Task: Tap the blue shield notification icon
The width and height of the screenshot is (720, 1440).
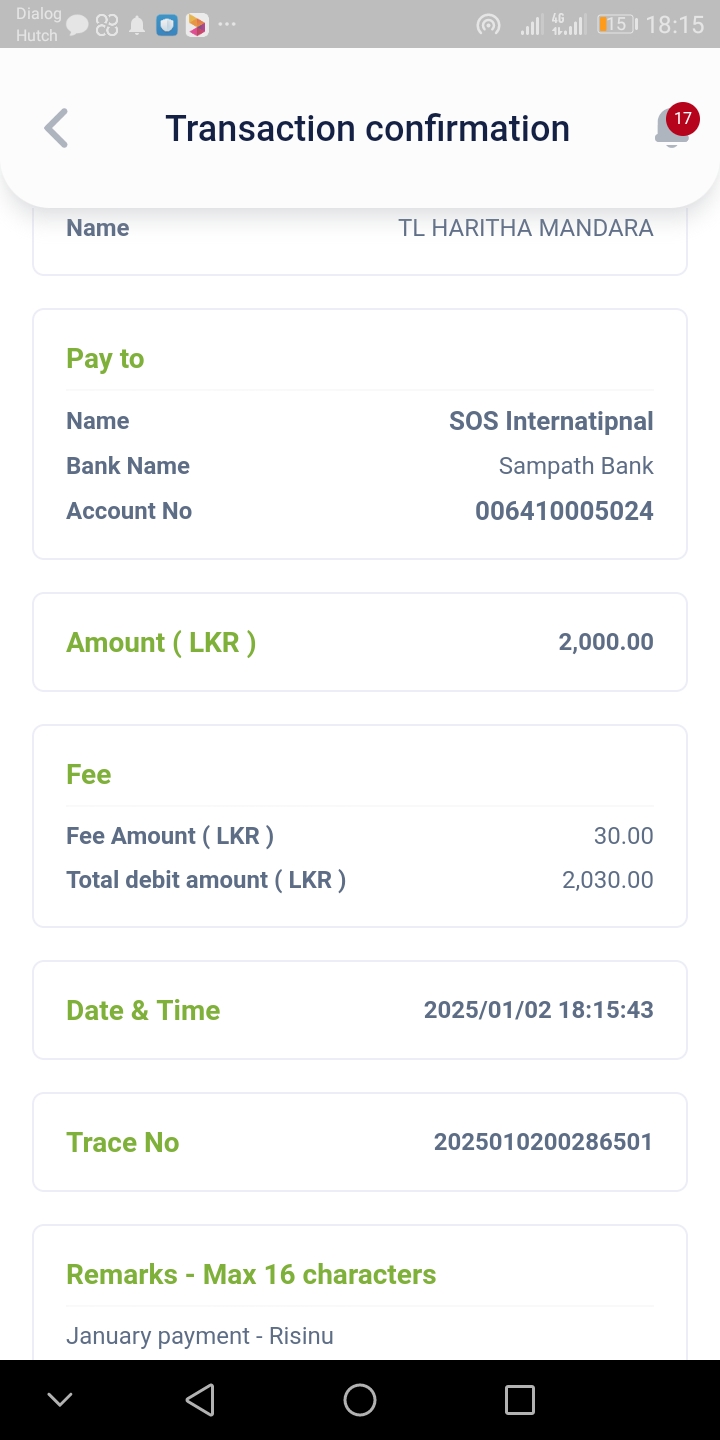Action: click(x=167, y=25)
